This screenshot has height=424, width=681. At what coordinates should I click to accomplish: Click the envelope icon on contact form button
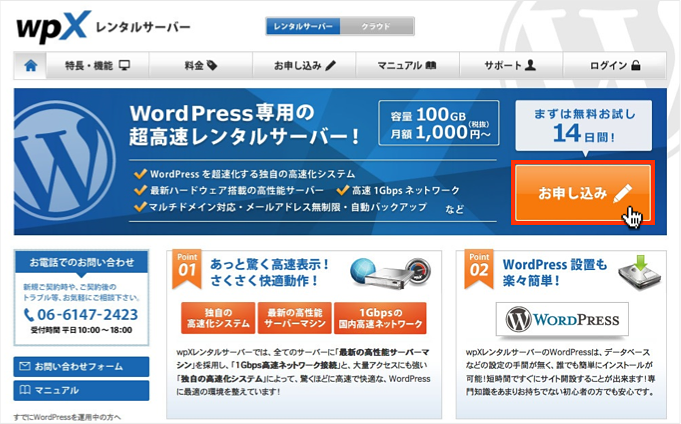(x=25, y=366)
